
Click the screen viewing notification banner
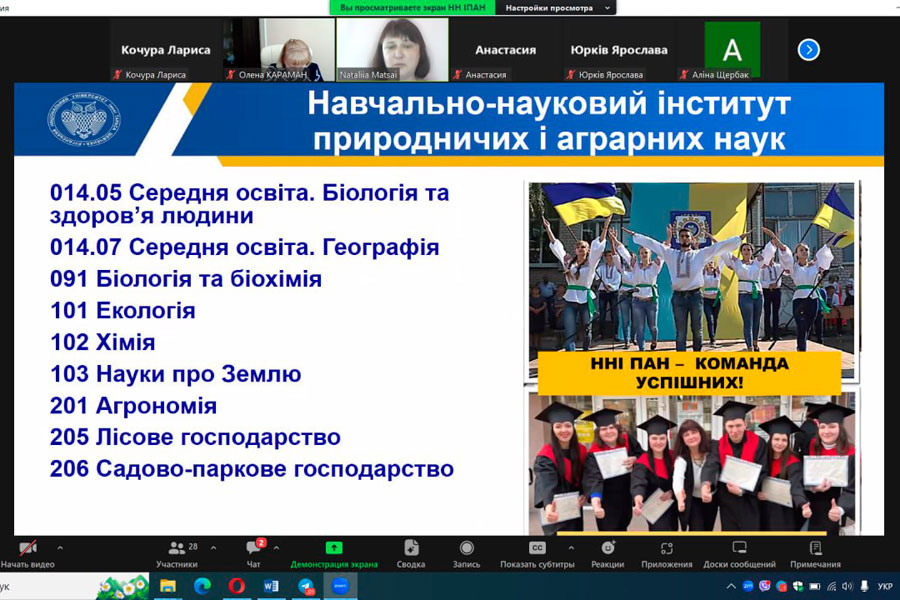(x=412, y=8)
